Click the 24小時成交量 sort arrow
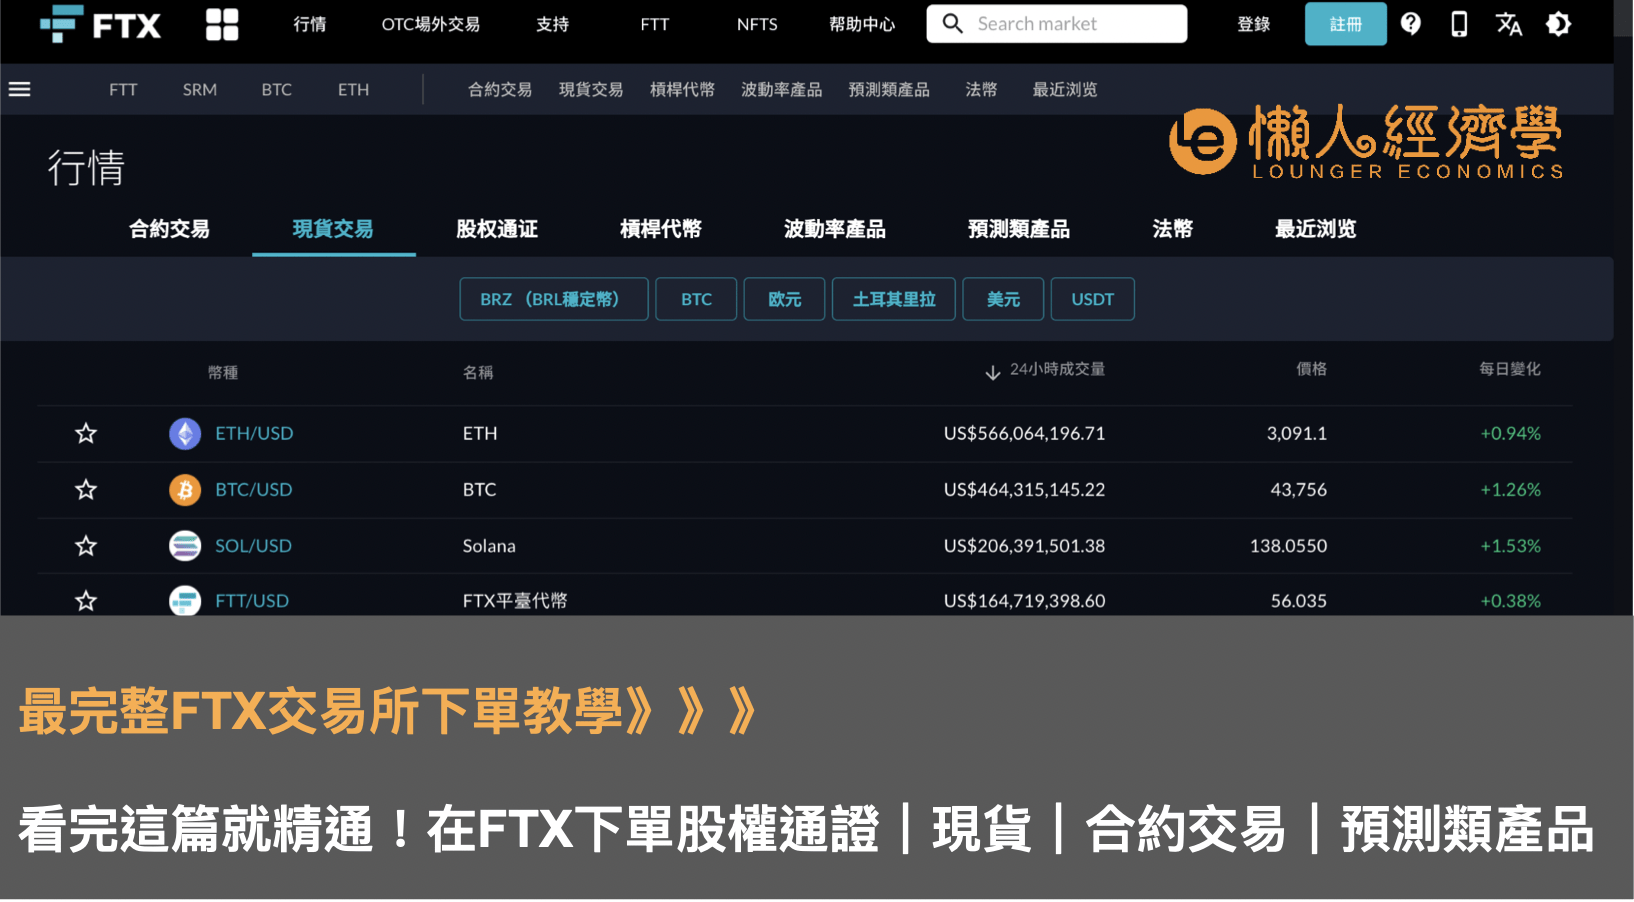This screenshot has width=1634, height=902. click(992, 372)
